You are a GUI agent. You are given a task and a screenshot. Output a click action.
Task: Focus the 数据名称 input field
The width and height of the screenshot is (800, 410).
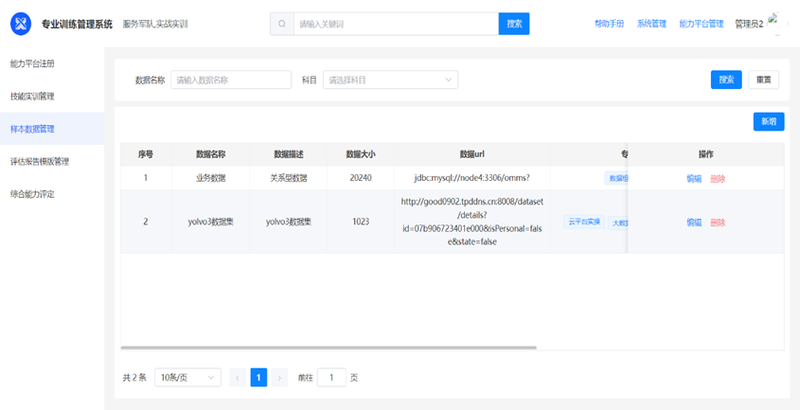tap(231, 80)
